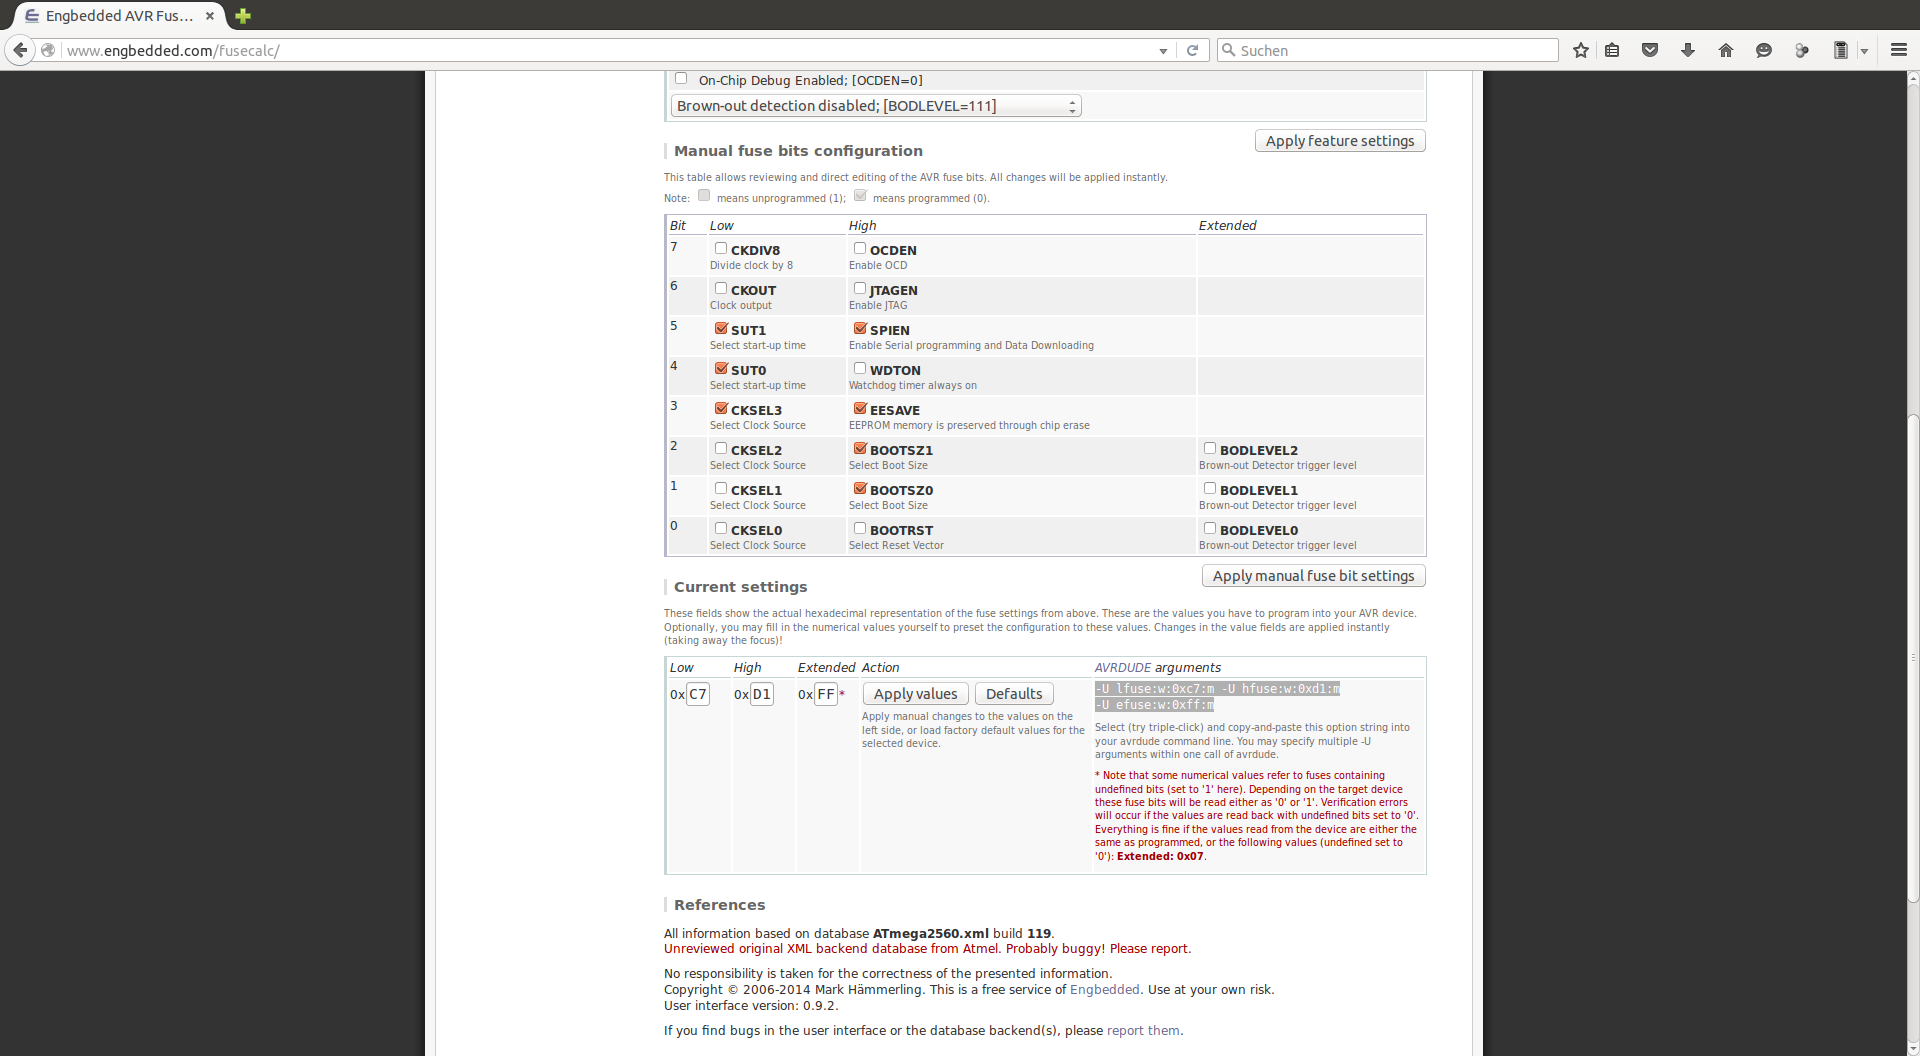This screenshot has width=1920, height=1056.
Task: Open the Brown-out detection BODLEVEL dropdown
Action: click(x=876, y=106)
